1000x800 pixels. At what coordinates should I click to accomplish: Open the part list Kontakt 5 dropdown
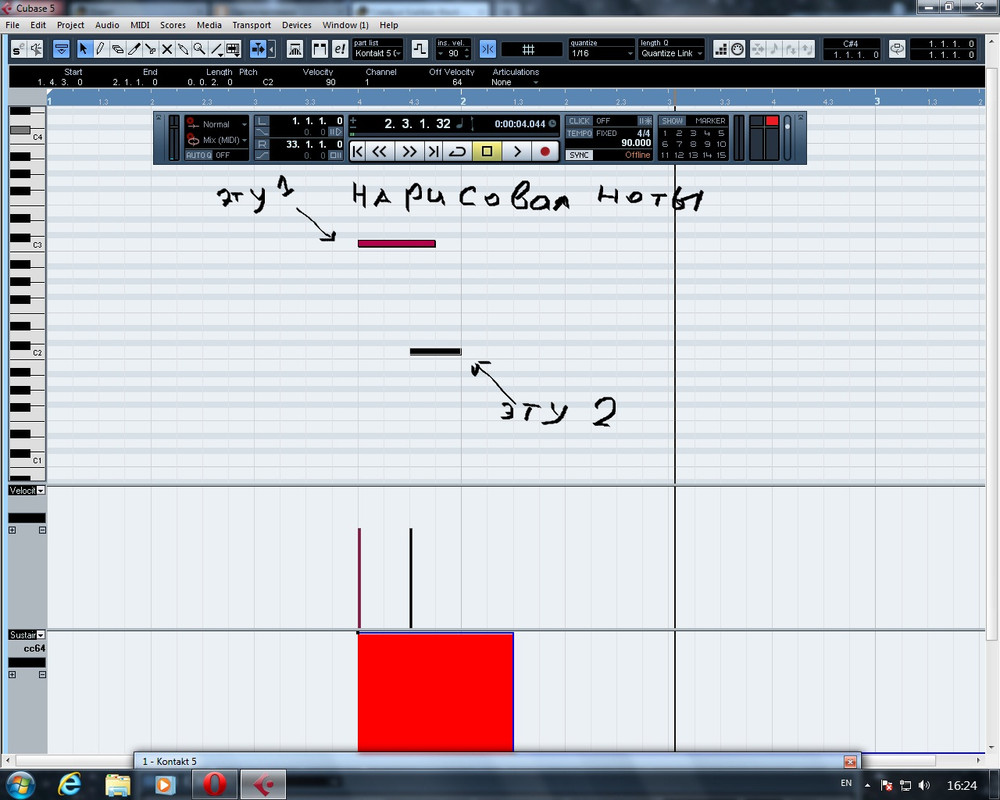pos(378,53)
